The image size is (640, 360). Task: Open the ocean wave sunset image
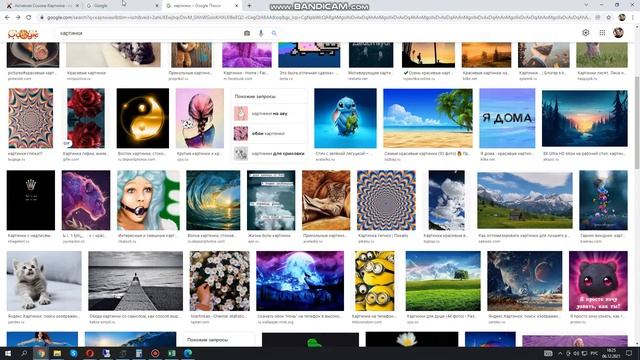(x=213, y=200)
